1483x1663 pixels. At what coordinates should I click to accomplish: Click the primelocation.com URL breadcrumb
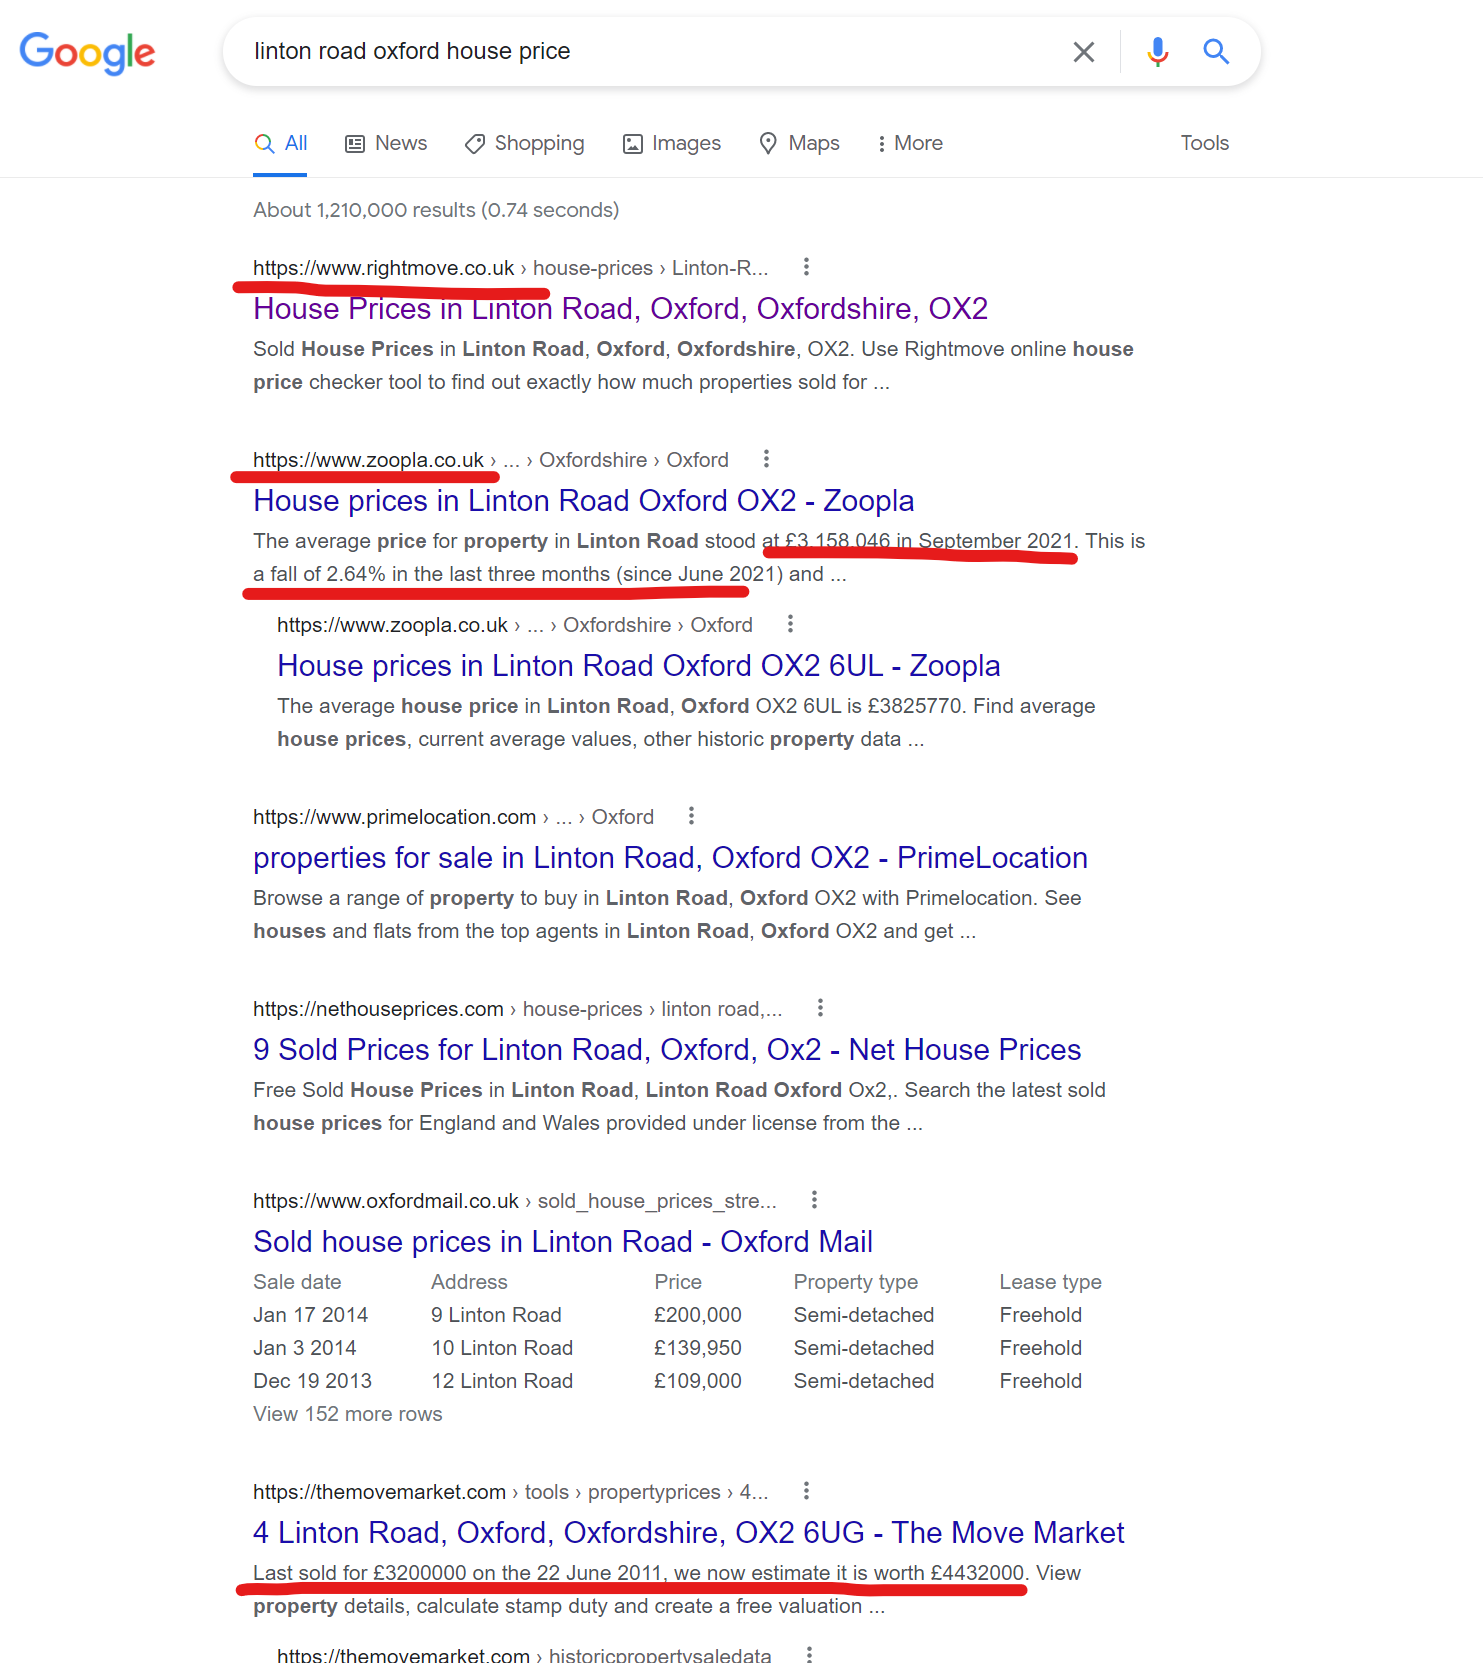point(453,817)
